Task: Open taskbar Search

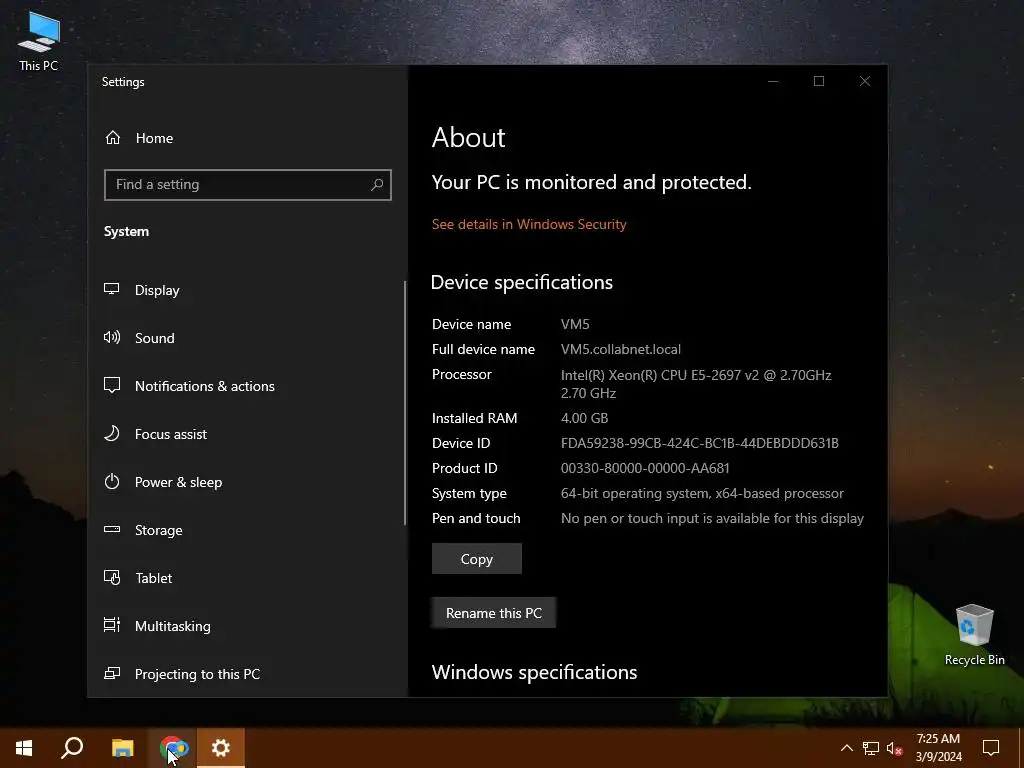Action: click(72, 748)
